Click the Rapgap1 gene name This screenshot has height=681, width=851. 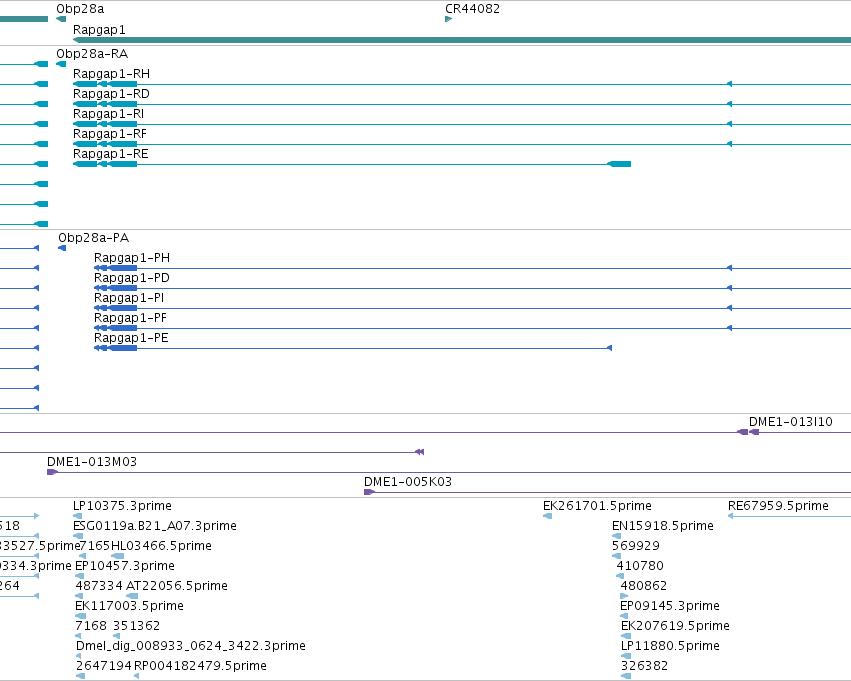coord(99,30)
